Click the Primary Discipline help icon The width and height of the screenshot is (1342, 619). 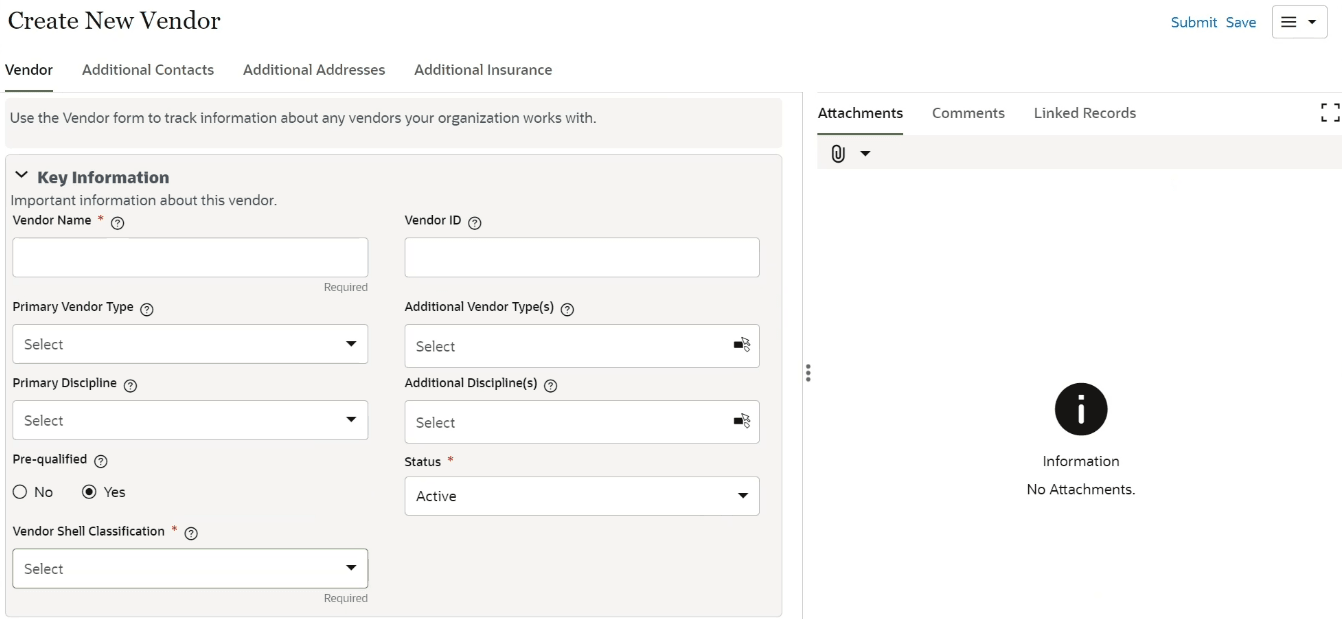click(x=130, y=385)
